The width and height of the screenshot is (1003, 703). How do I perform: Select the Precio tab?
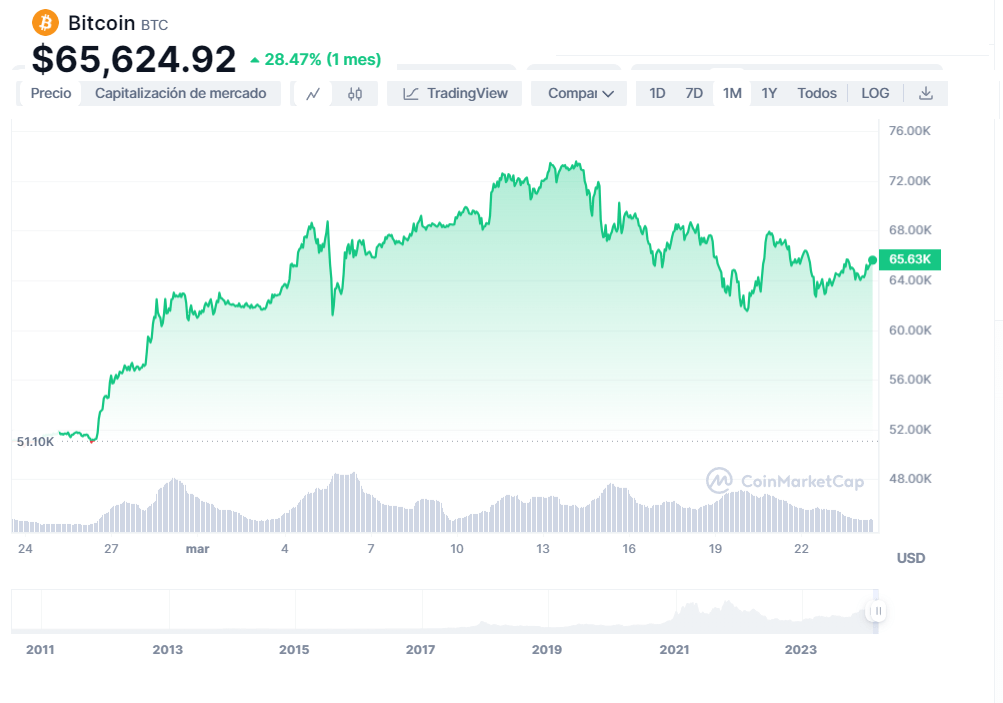click(x=51, y=93)
